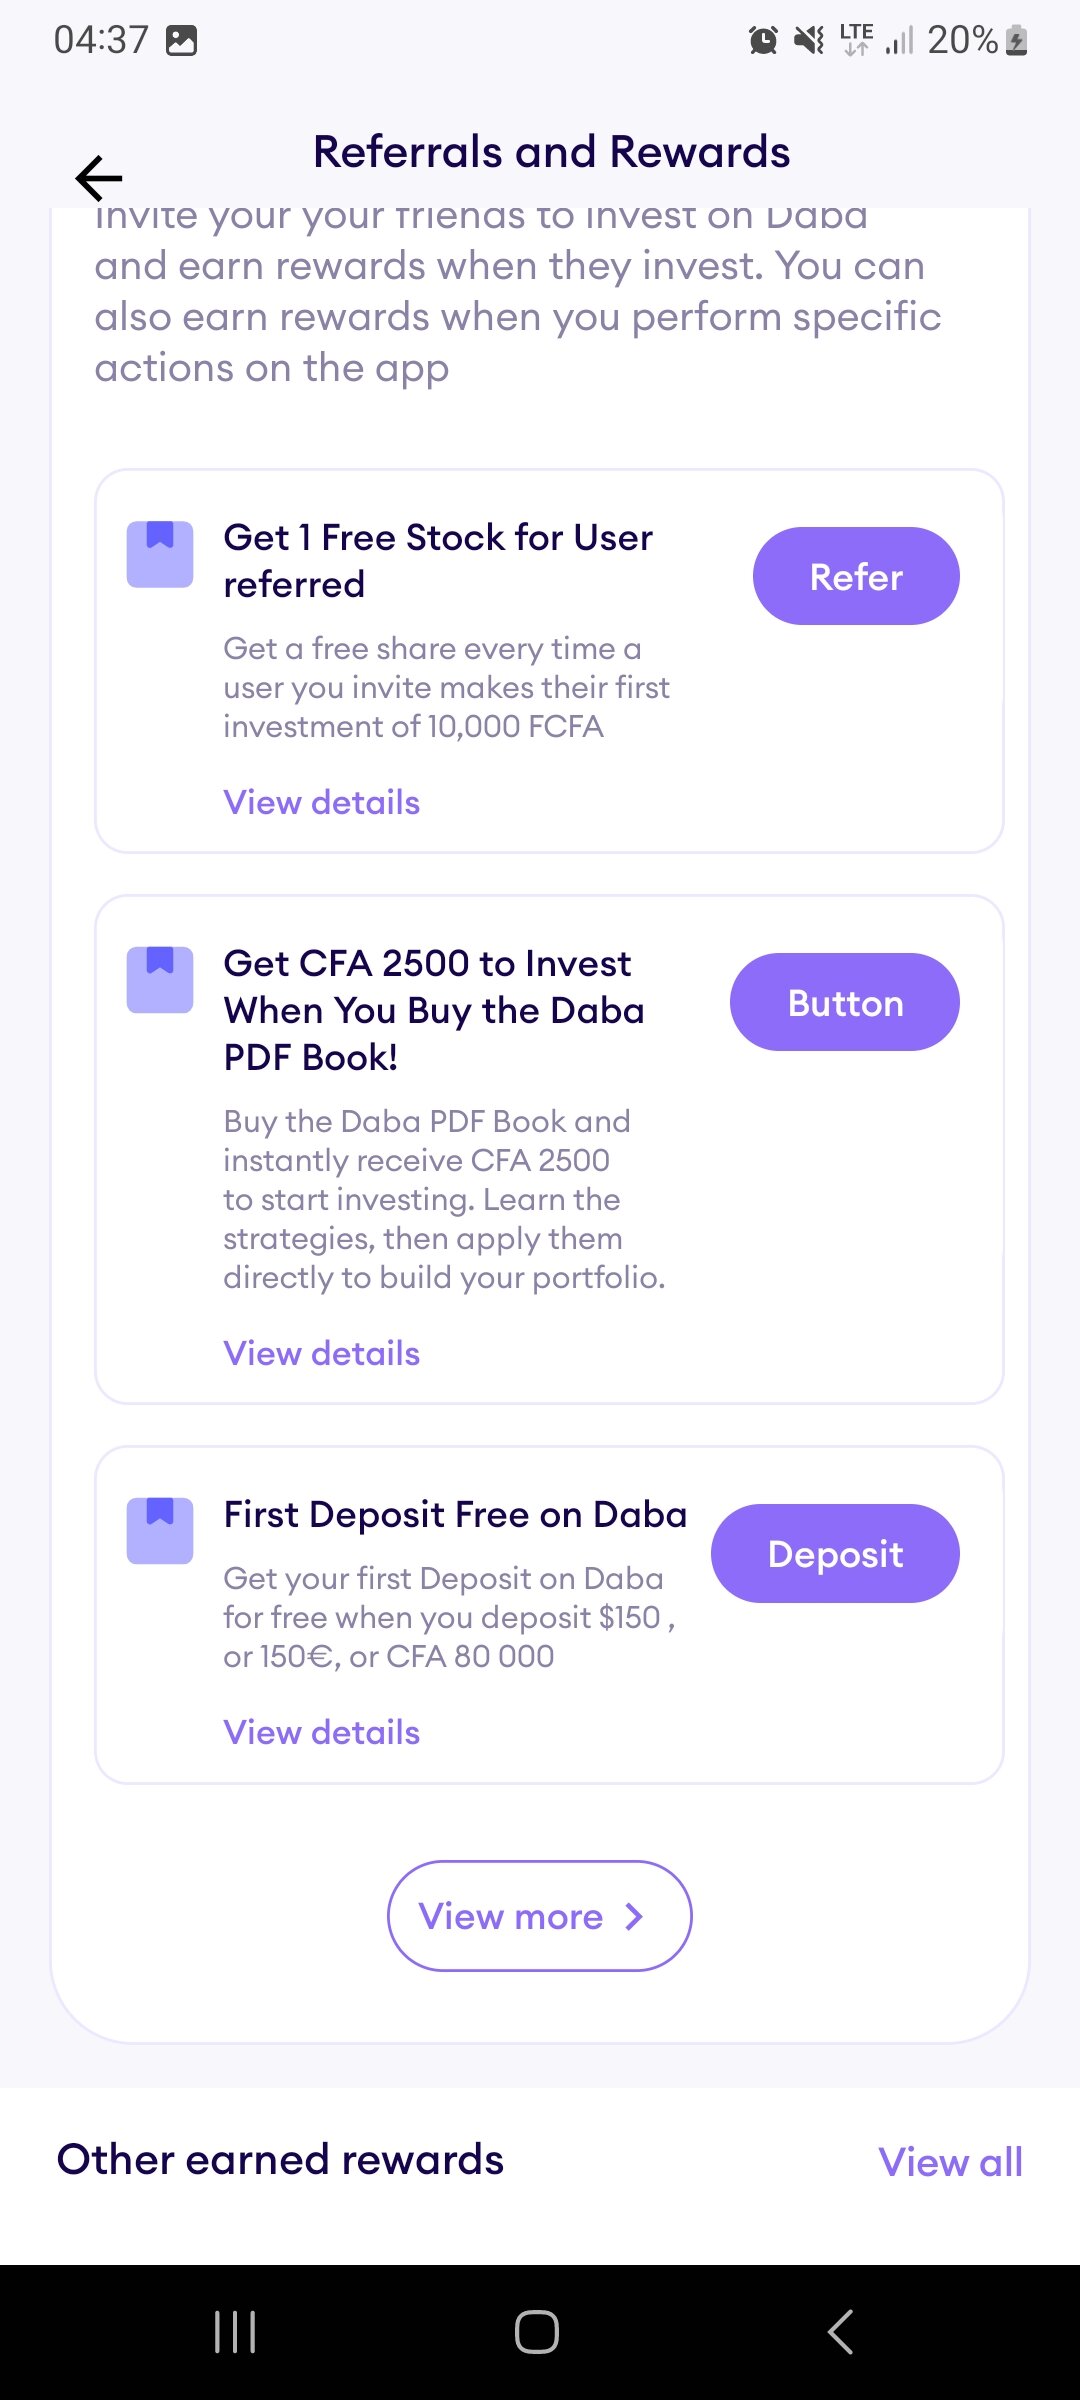Tap bookmark icon beside Free Stock reward
The width and height of the screenshot is (1080, 2400).
coord(160,554)
